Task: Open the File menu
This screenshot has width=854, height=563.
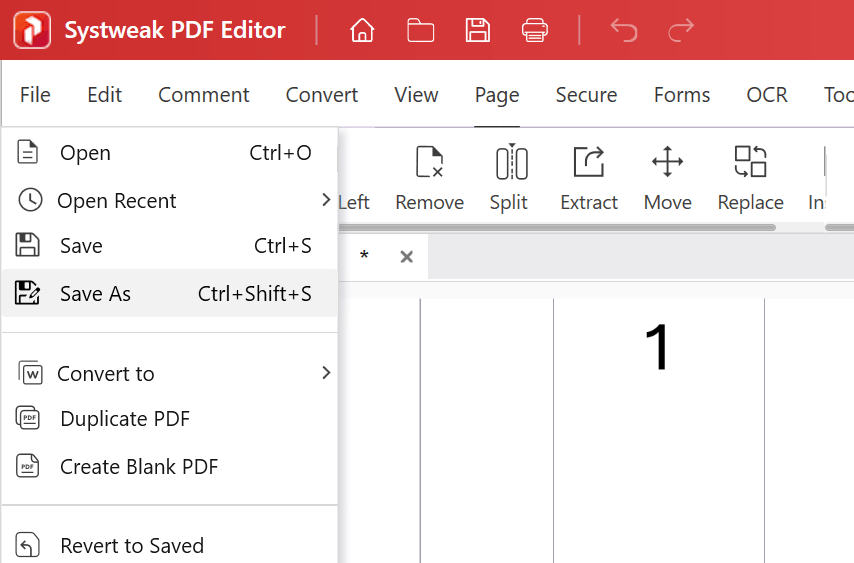Action: pos(35,95)
